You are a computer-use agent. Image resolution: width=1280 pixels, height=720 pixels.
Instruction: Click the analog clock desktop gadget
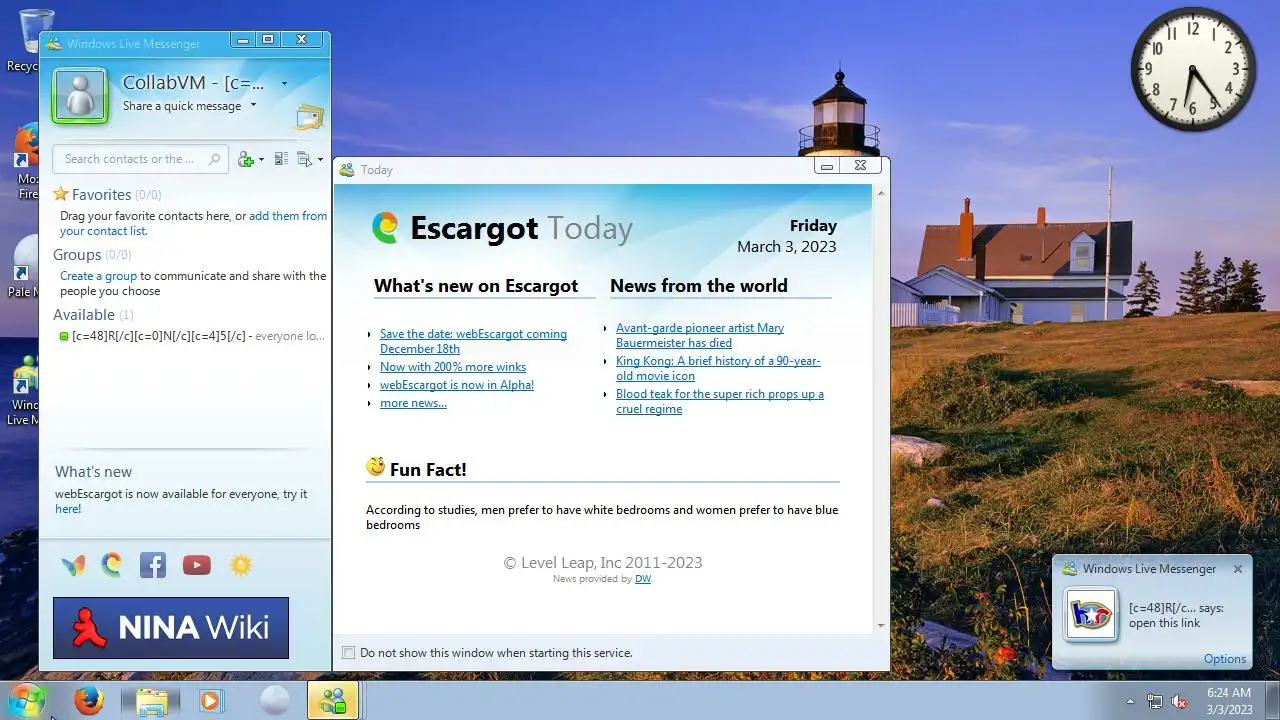click(x=1193, y=69)
